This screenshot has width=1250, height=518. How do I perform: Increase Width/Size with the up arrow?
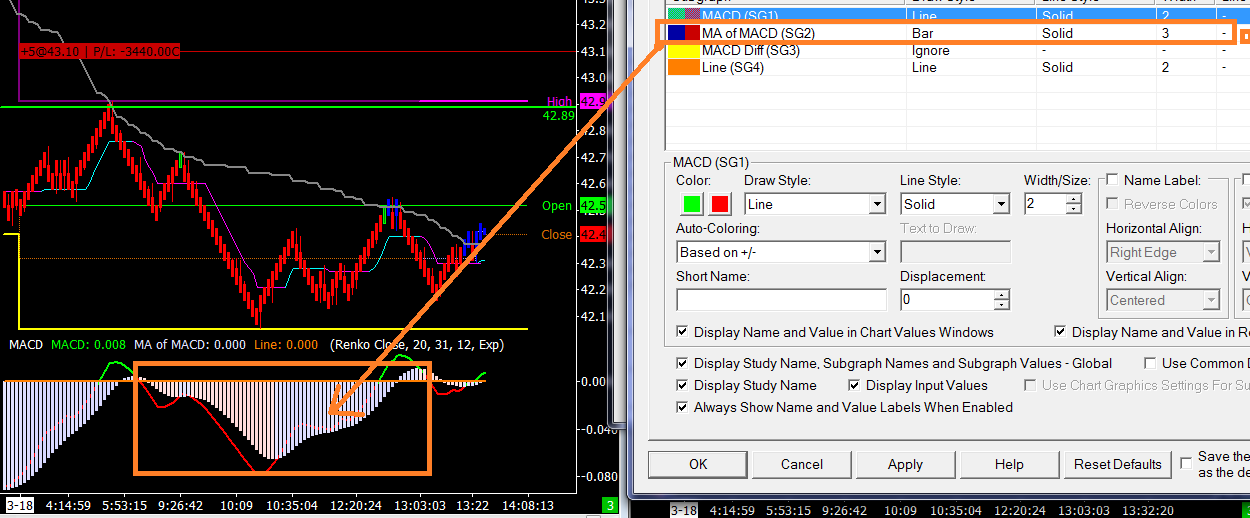click(1074, 199)
